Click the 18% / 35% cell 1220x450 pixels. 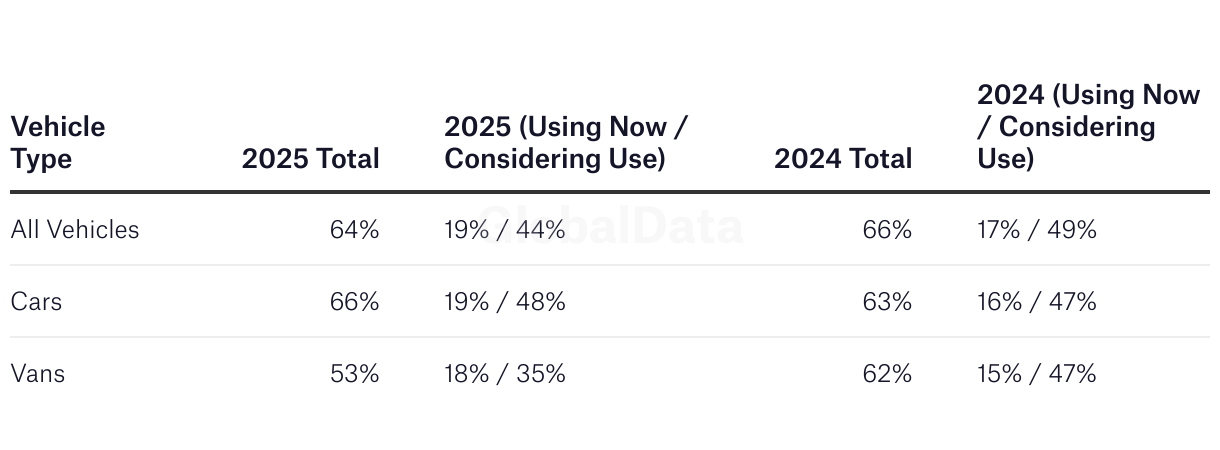click(x=505, y=373)
